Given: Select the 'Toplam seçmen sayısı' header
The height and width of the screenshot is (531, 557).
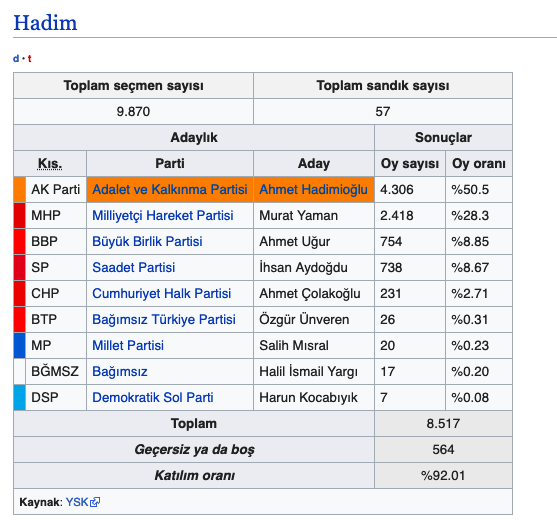Looking at the screenshot, I should (x=134, y=86).
